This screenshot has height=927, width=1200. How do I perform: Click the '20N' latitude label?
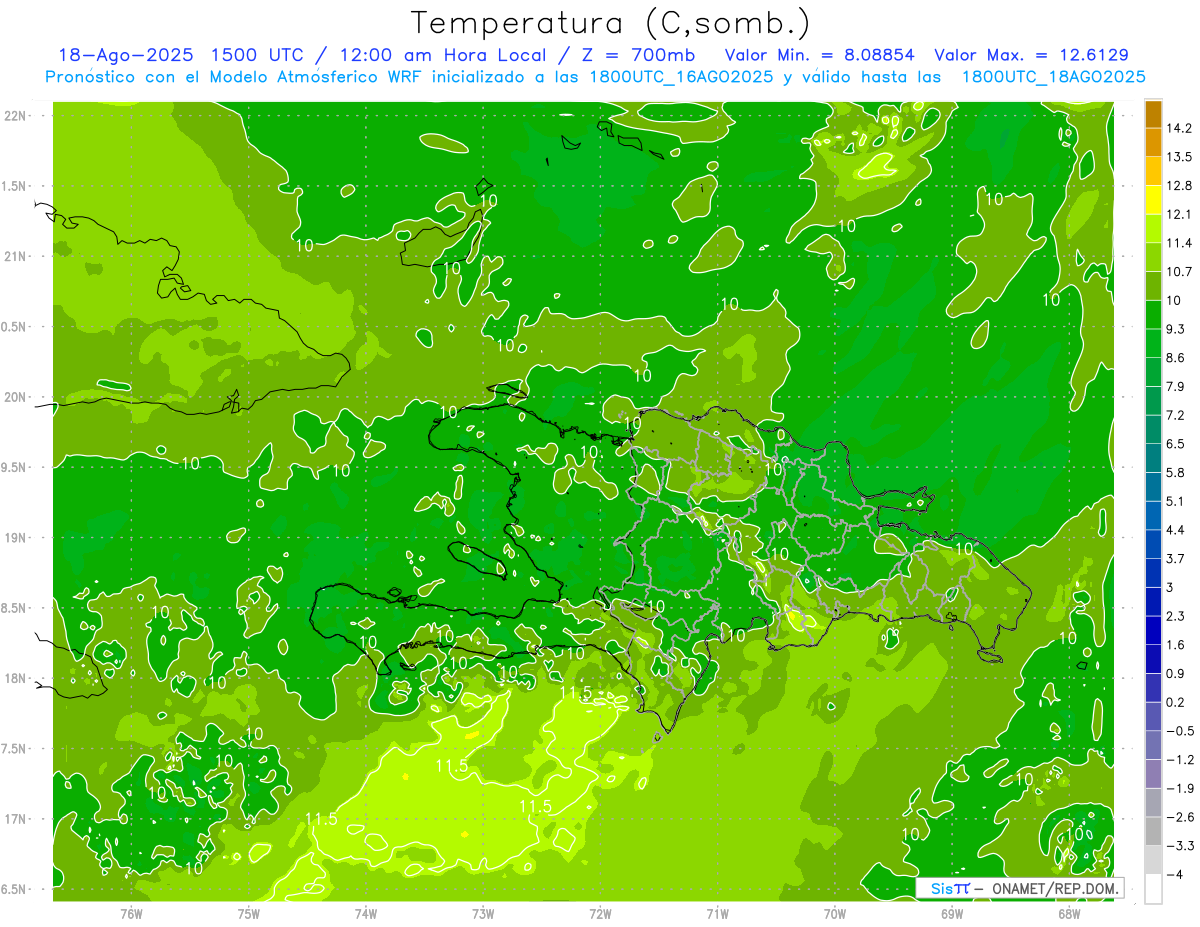coord(17,397)
